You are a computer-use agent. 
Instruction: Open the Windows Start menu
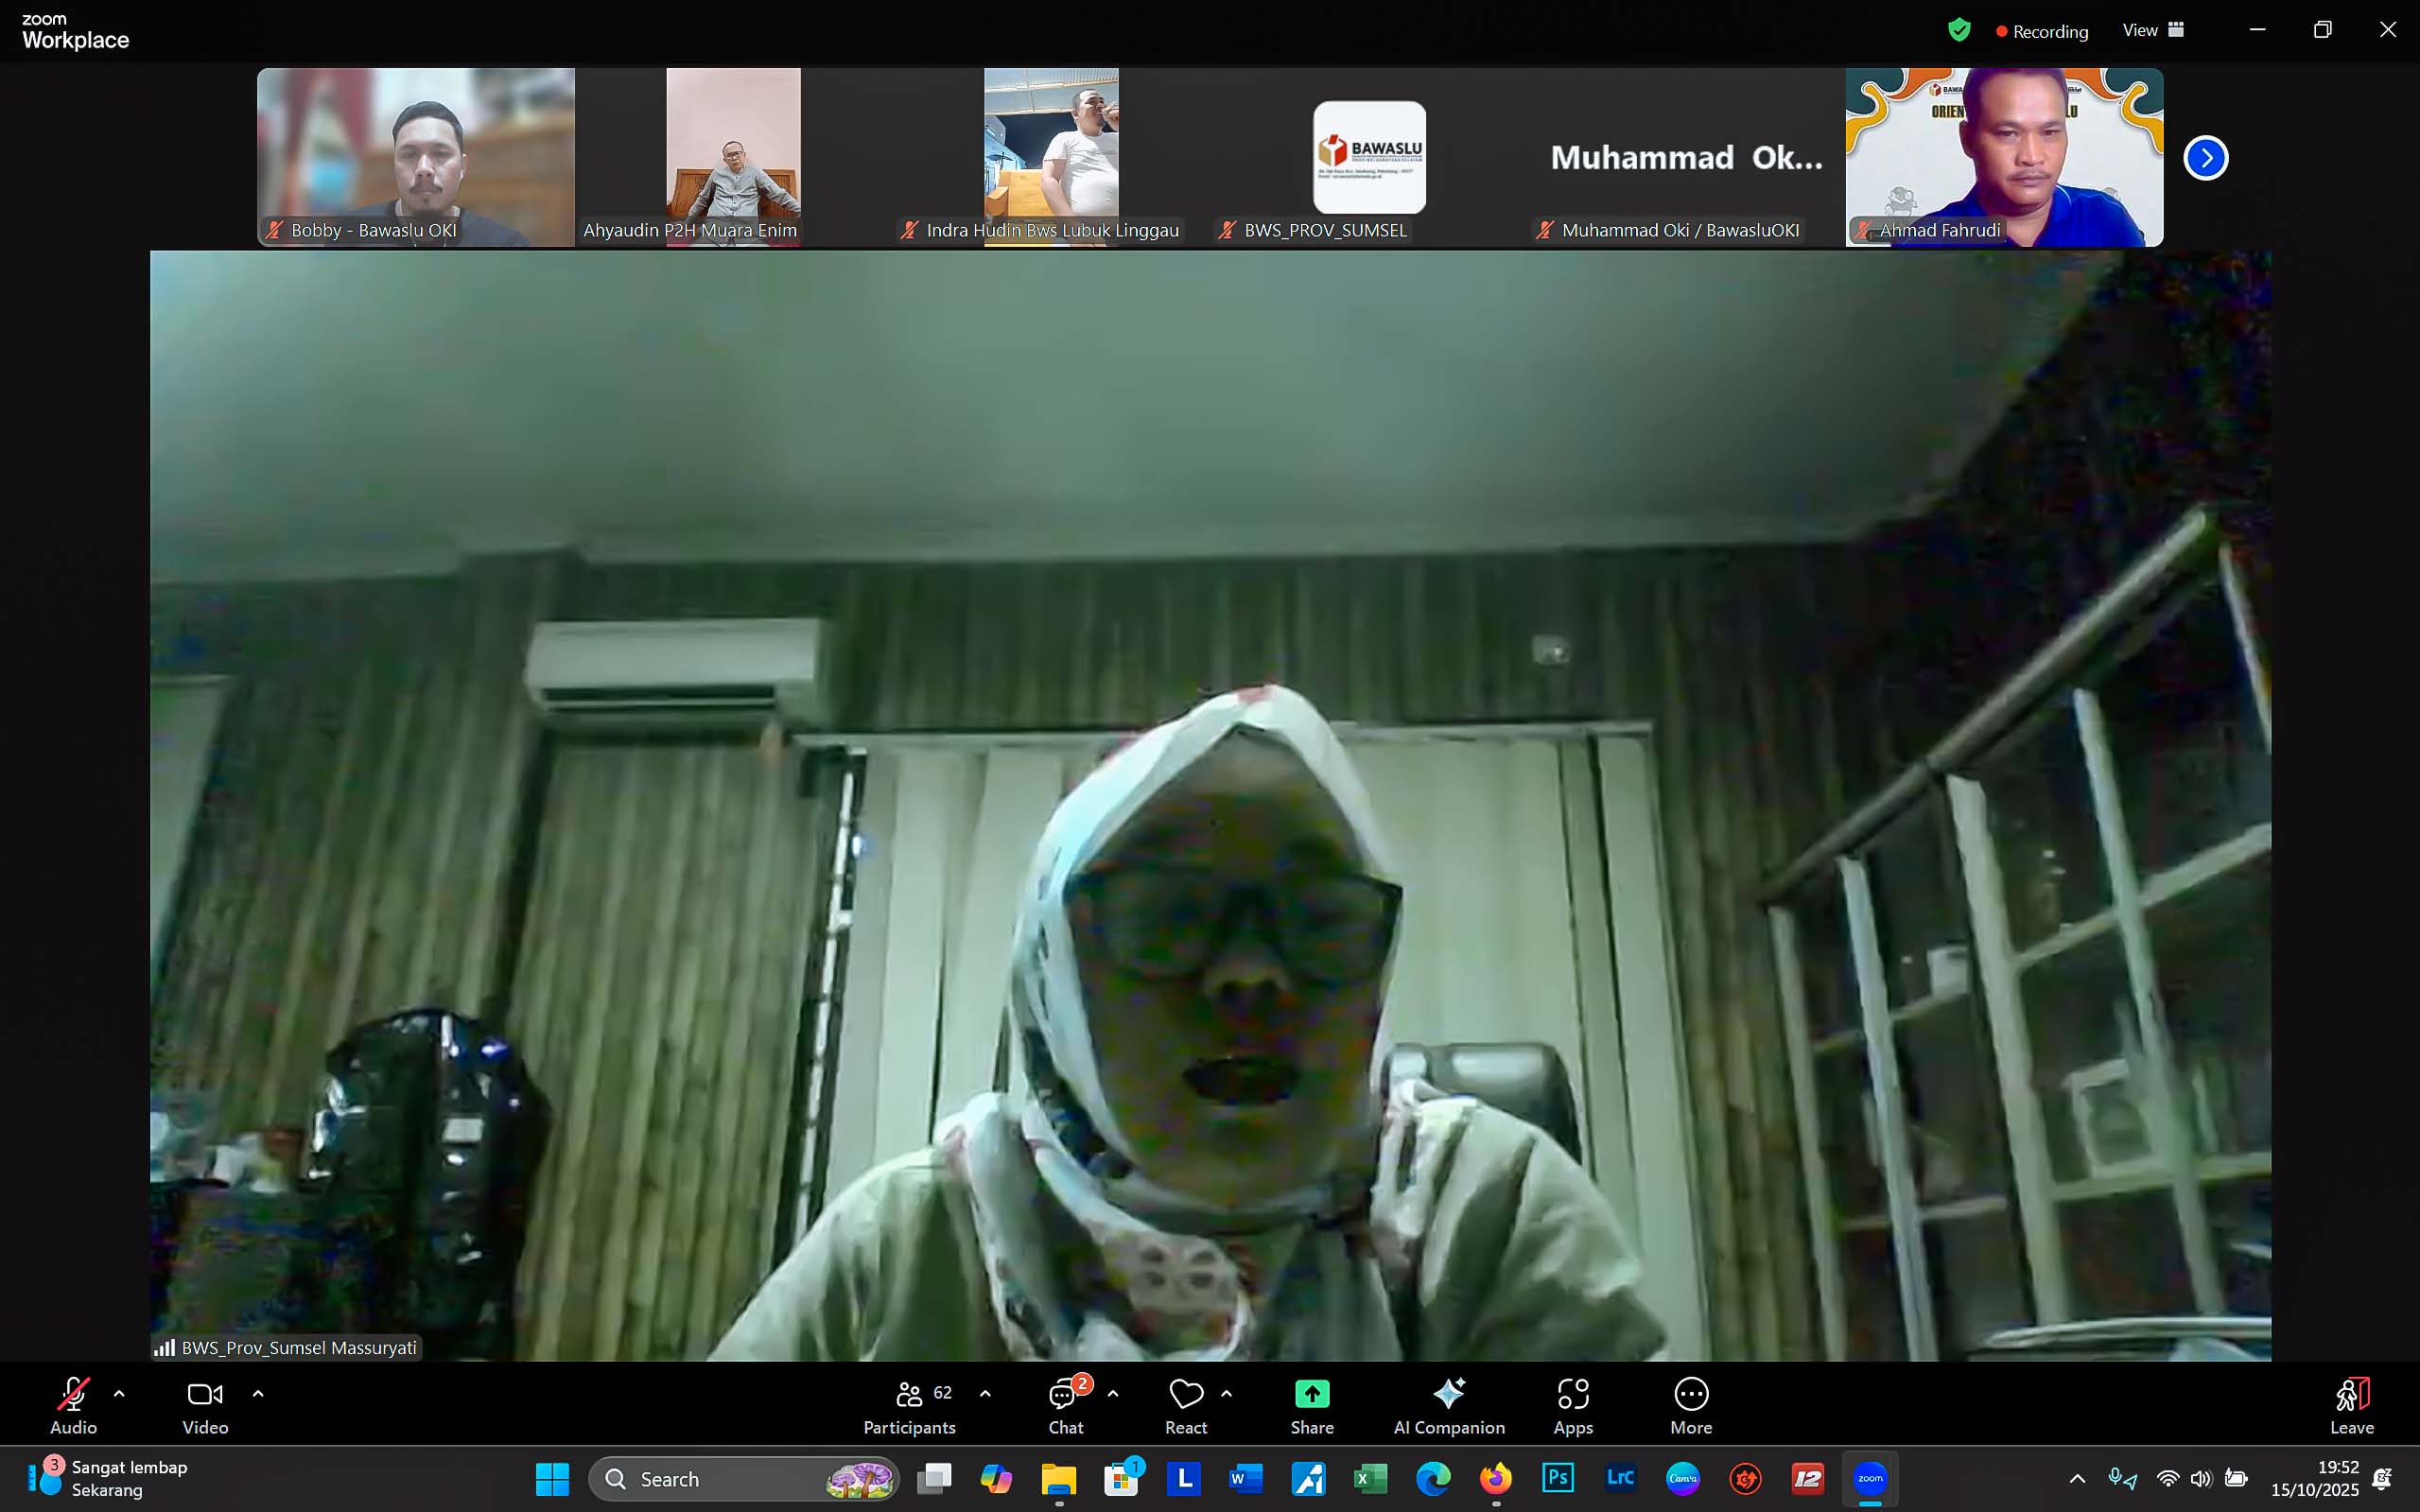point(551,1478)
